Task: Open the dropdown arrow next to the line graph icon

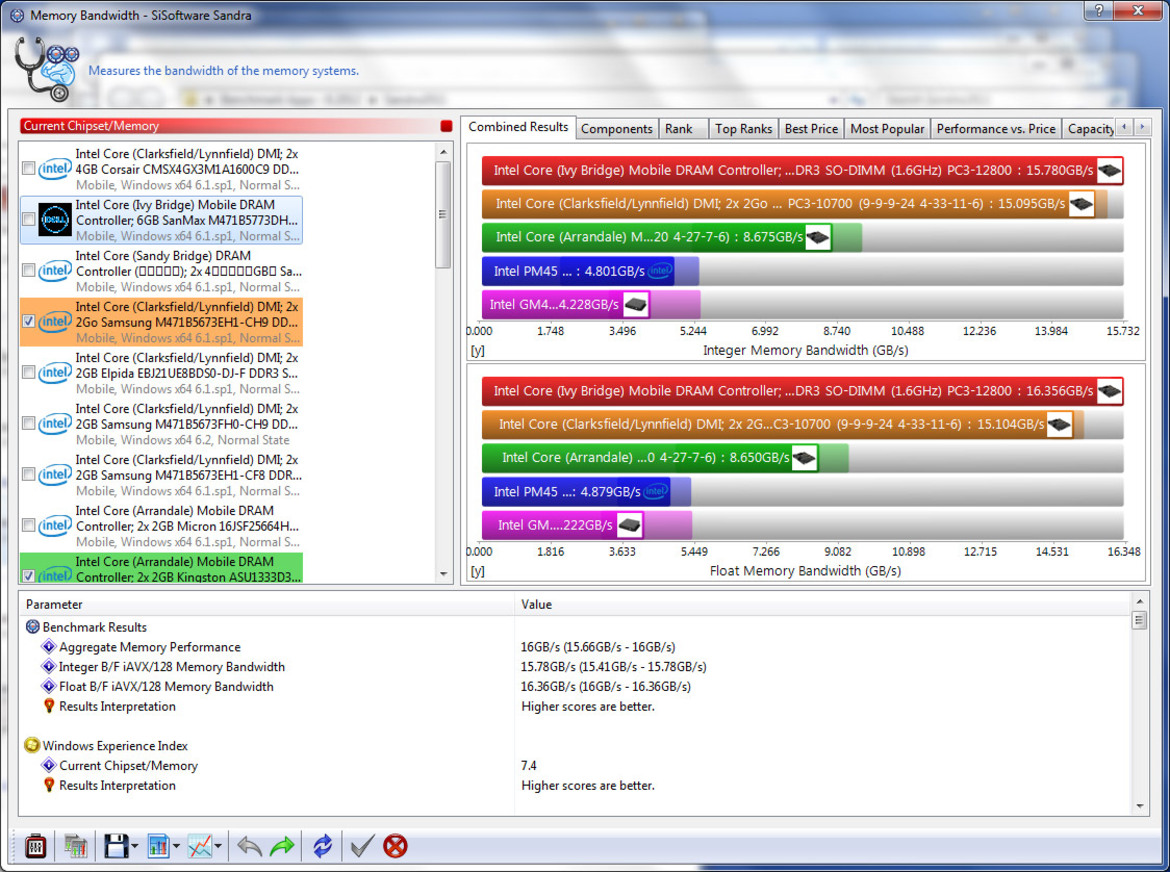Action: (218, 847)
